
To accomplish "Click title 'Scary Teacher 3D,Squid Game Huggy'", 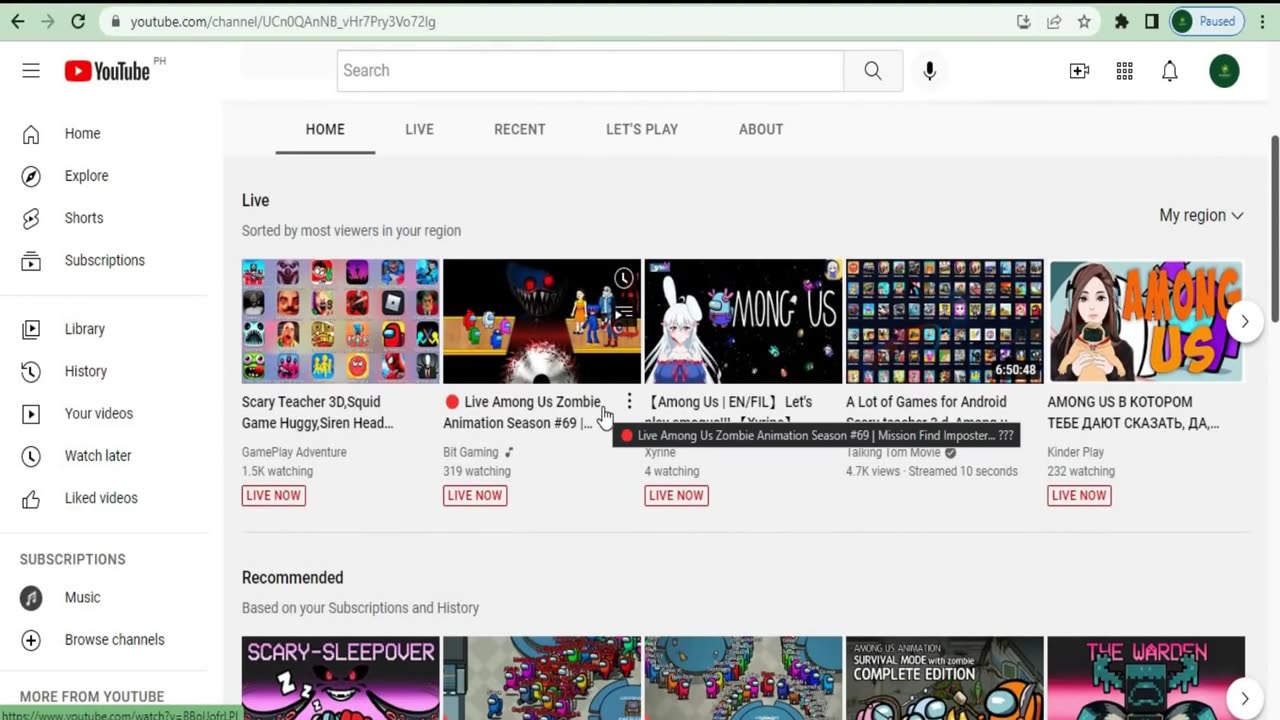I will 318,412.
